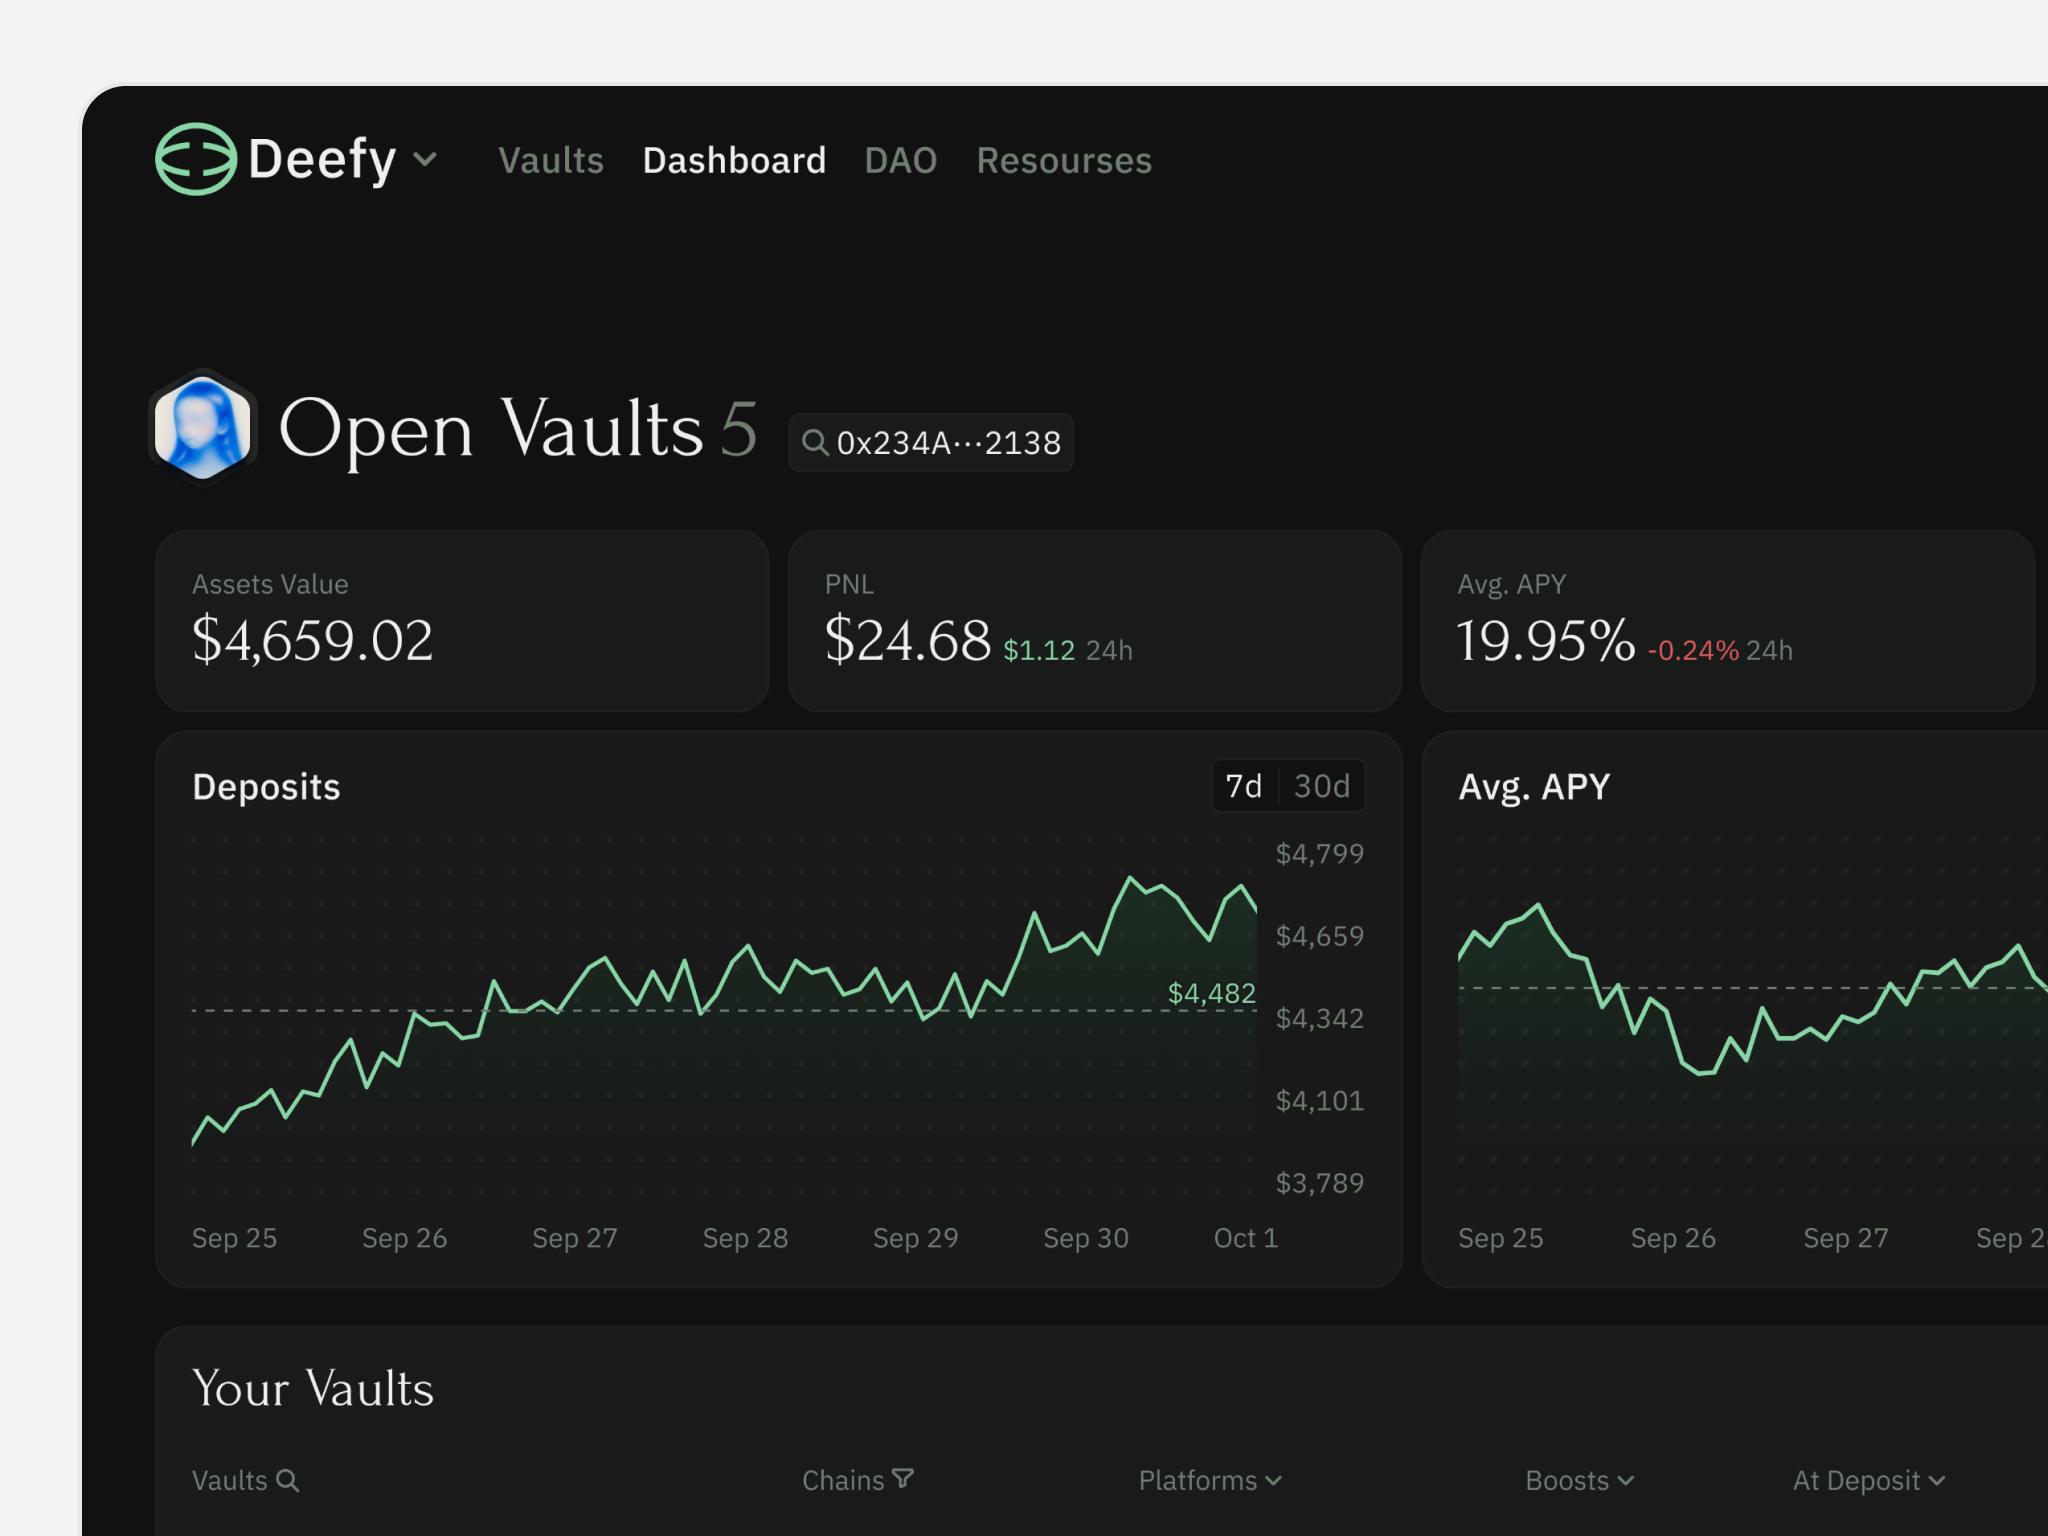Open the DAO section
Viewport: 2048px width, 1536px height.
click(899, 161)
